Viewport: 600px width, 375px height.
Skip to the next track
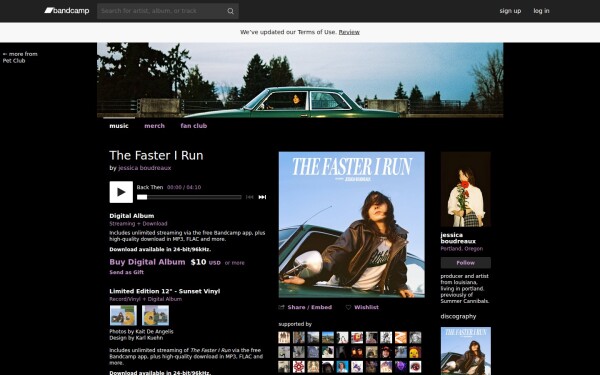click(x=262, y=197)
